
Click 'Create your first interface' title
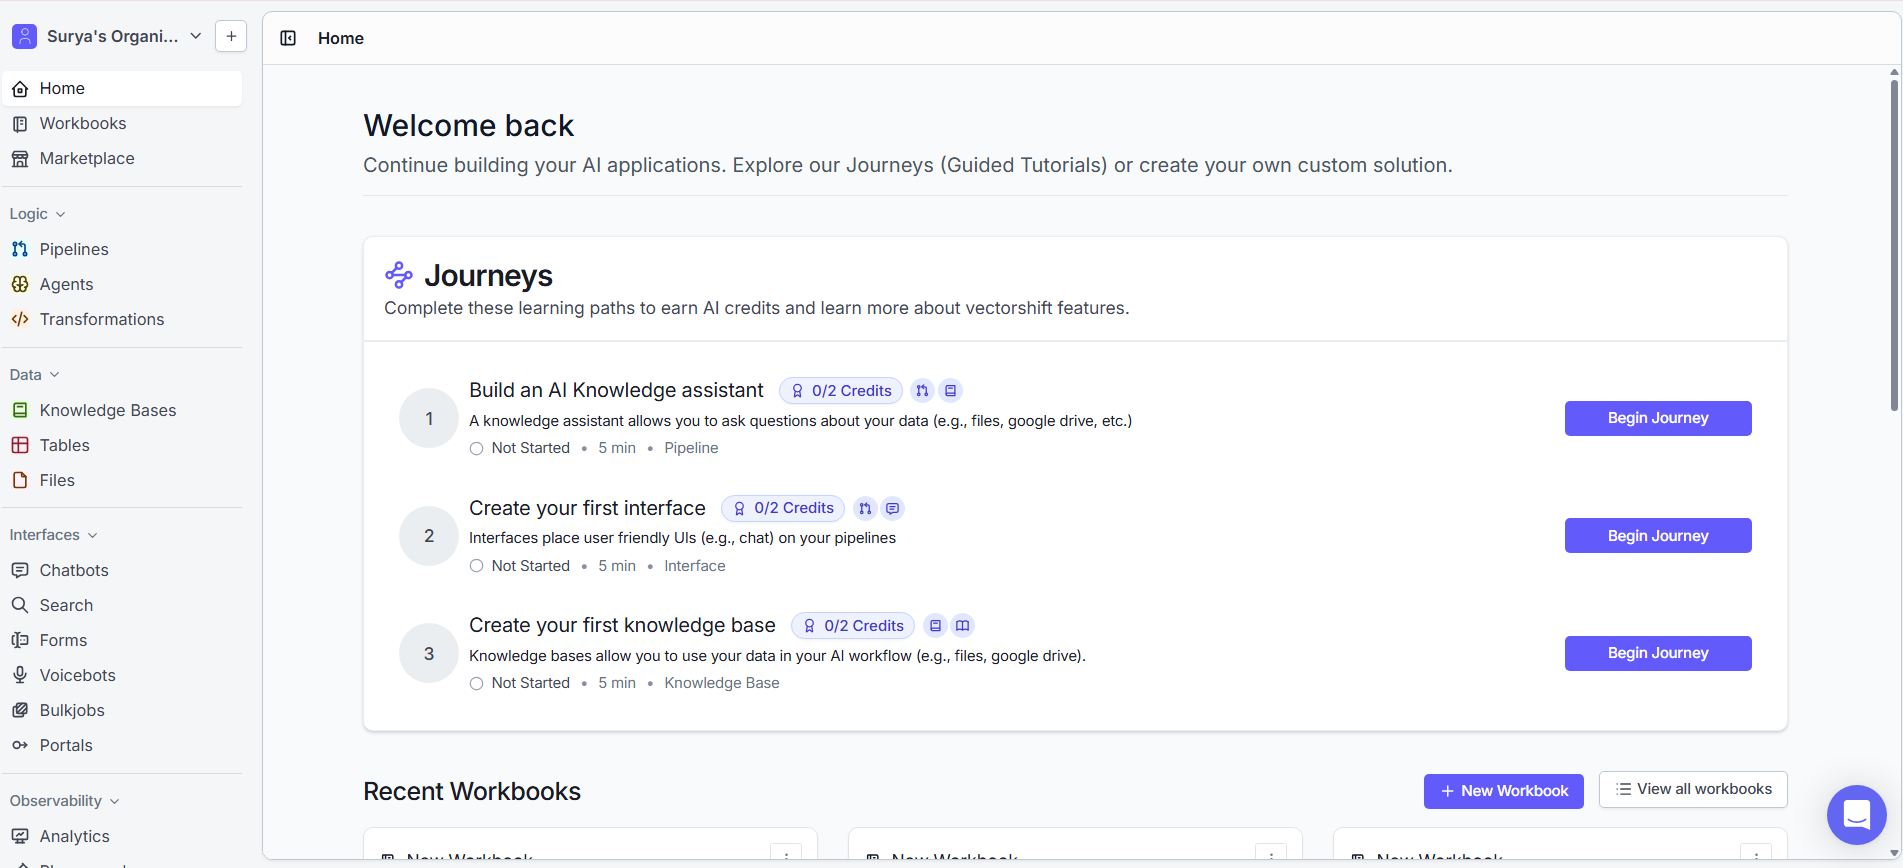click(x=587, y=508)
